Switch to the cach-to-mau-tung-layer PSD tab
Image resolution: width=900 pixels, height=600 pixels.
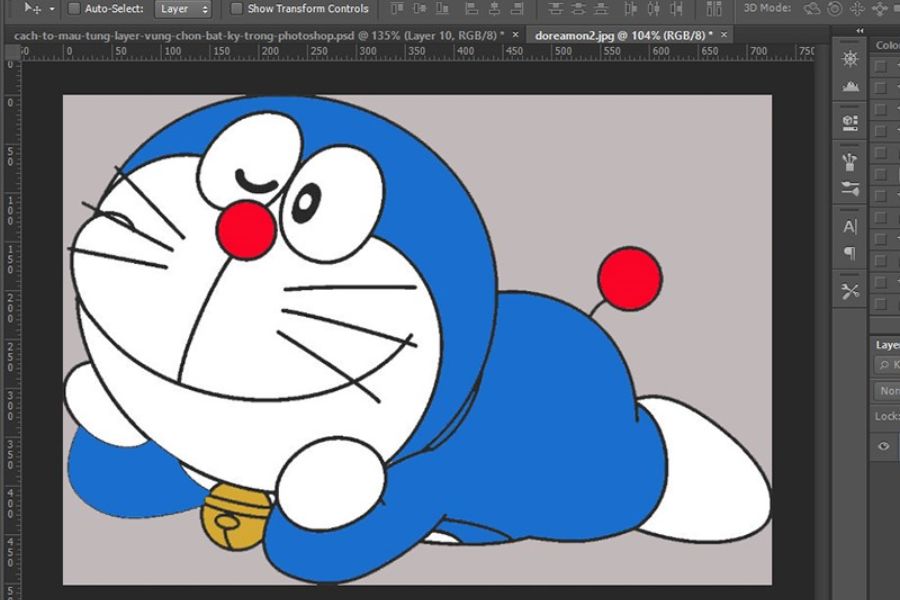point(259,36)
